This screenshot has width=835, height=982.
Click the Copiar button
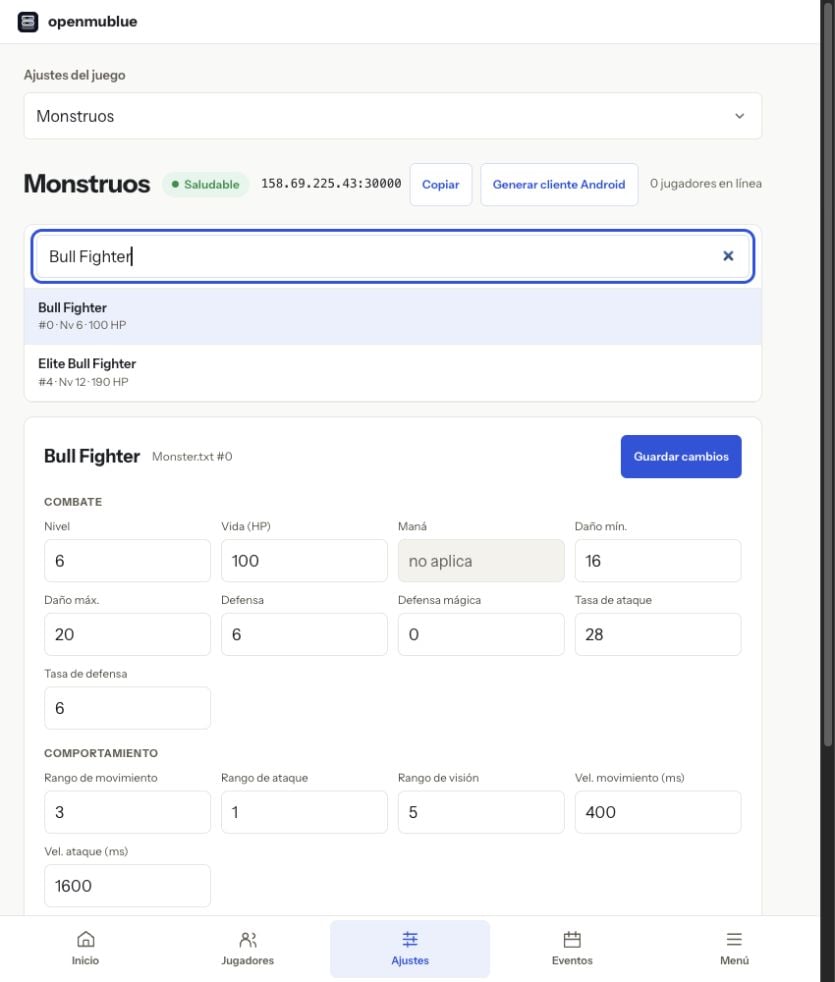pyautogui.click(x=440, y=184)
